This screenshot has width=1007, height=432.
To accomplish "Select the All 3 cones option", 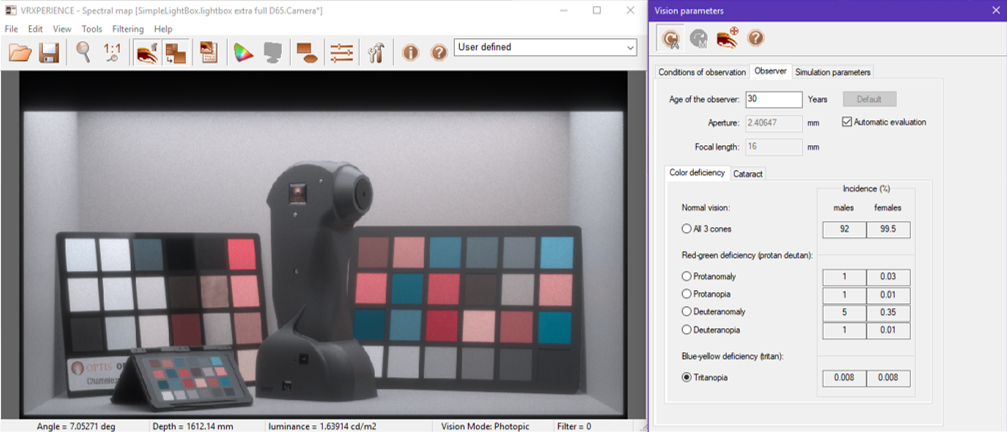I will pos(686,230).
